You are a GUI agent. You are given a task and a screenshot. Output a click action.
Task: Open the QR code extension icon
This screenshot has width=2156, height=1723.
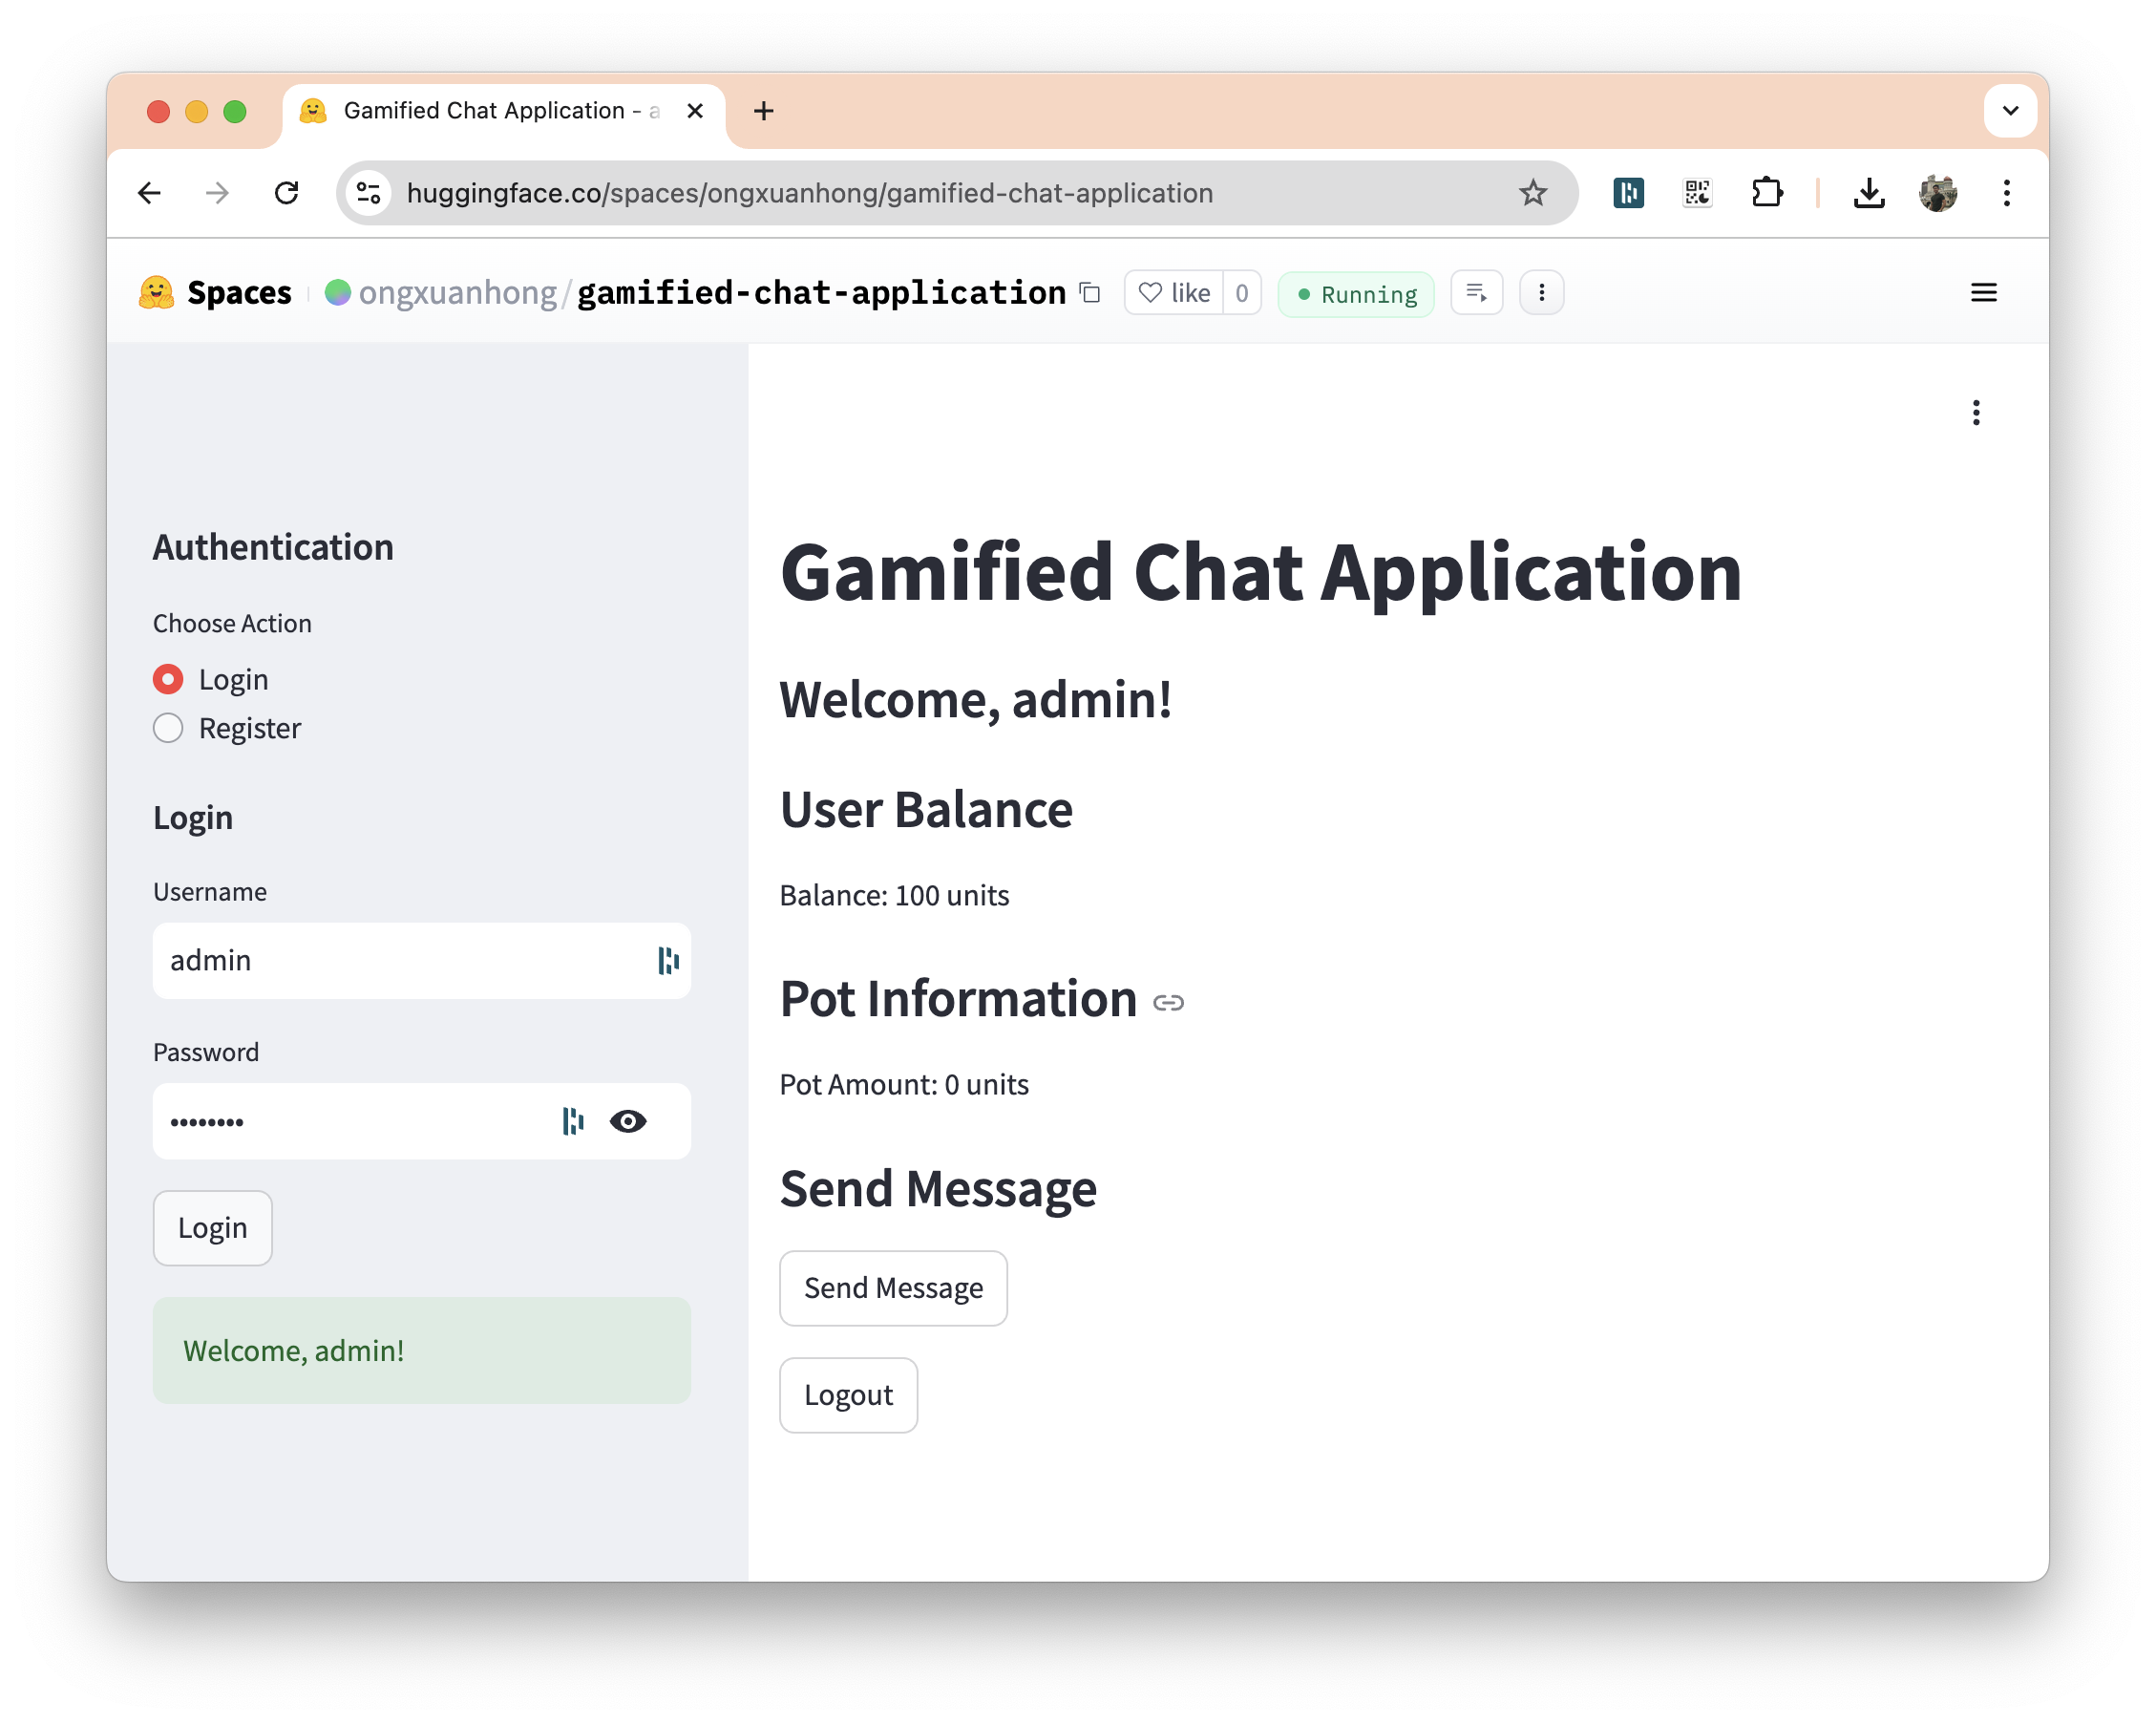[x=1697, y=193]
